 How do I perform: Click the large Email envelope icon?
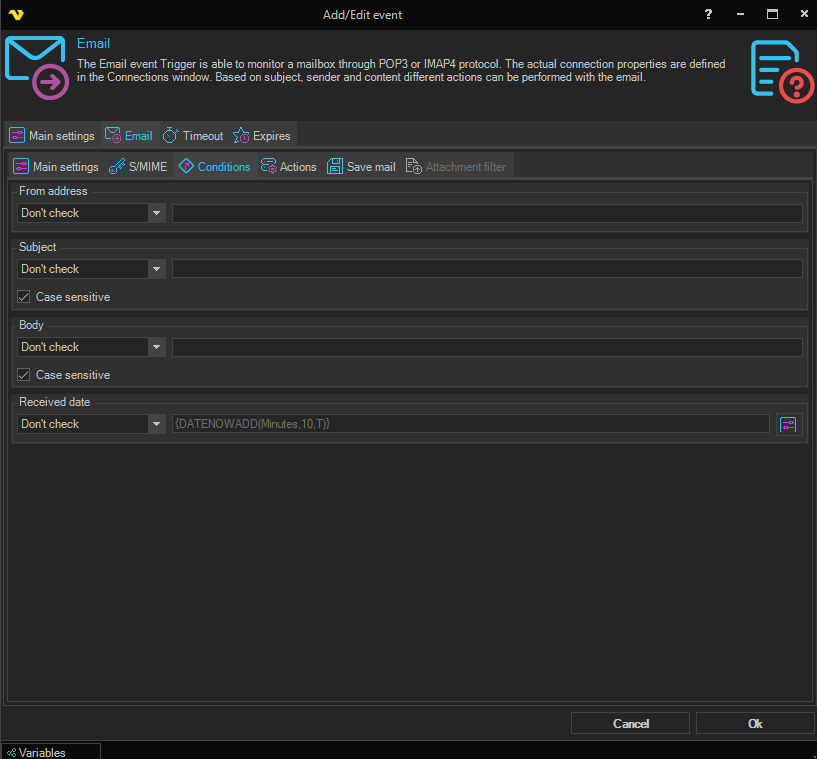[36, 68]
